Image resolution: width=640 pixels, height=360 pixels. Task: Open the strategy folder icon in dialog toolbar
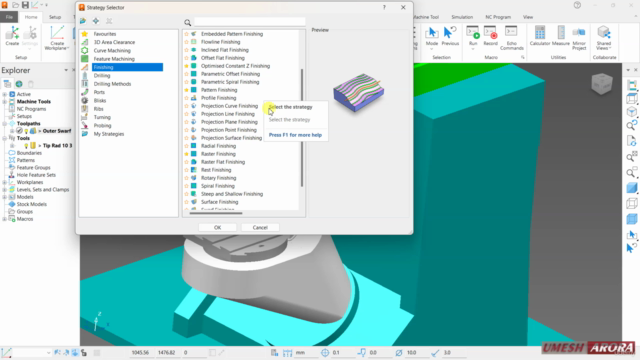(x=83, y=21)
